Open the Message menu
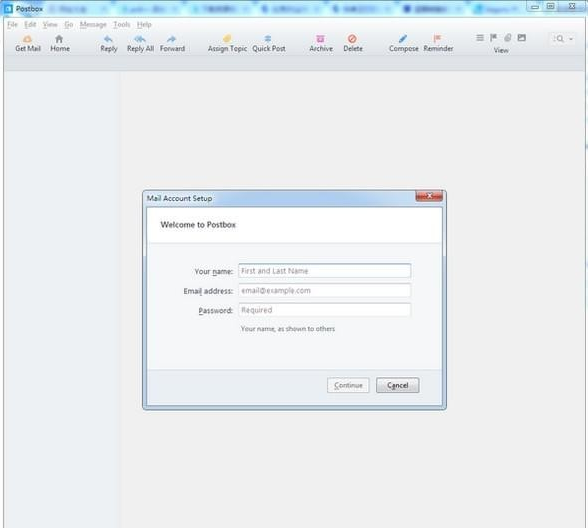 click(93, 25)
